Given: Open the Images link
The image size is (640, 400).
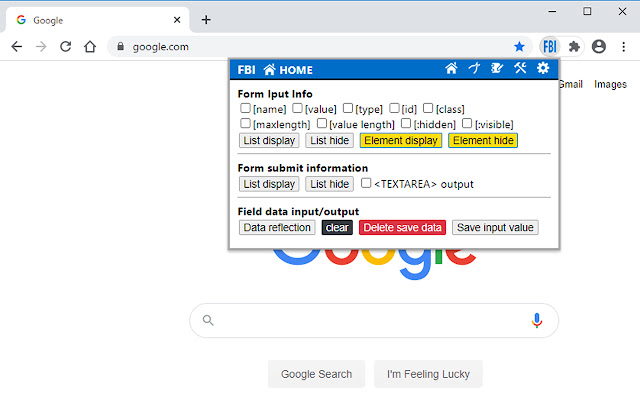Looking at the screenshot, I should (610, 84).
